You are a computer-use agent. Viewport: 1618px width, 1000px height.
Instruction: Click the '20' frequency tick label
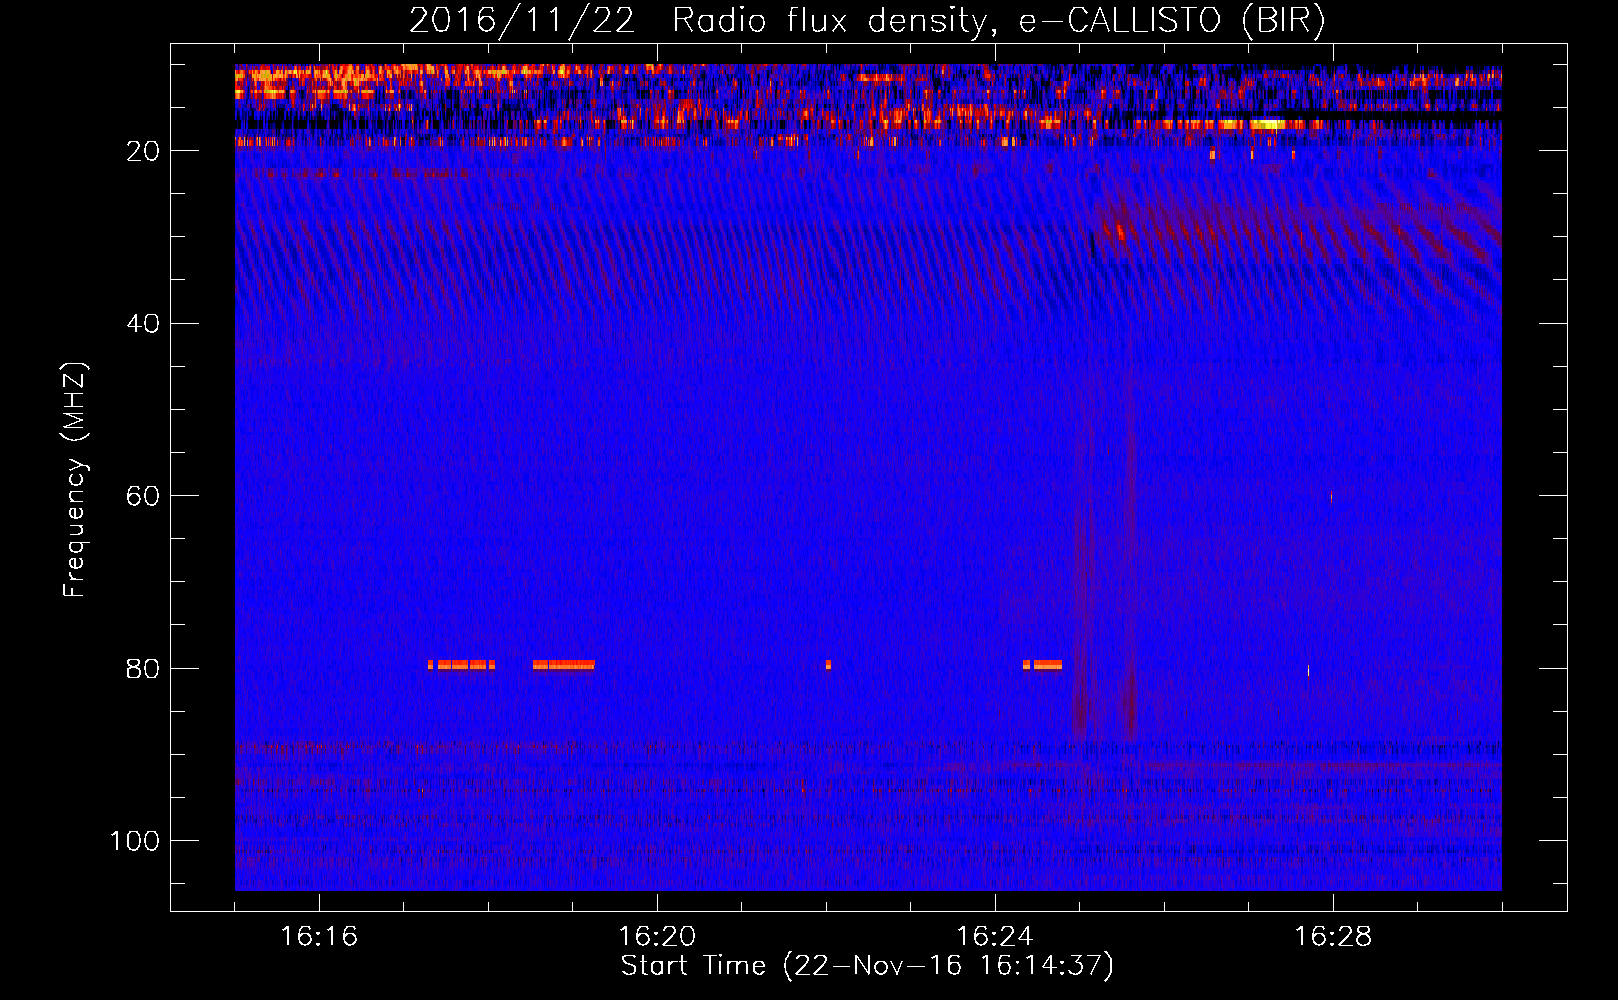tap(143, 151)
